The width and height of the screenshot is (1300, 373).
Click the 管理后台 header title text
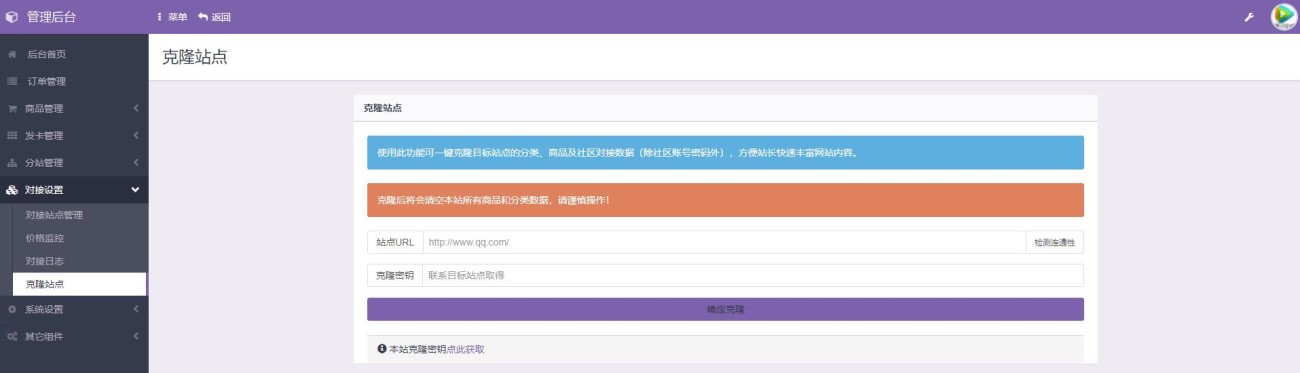click(x=52, y=17)
